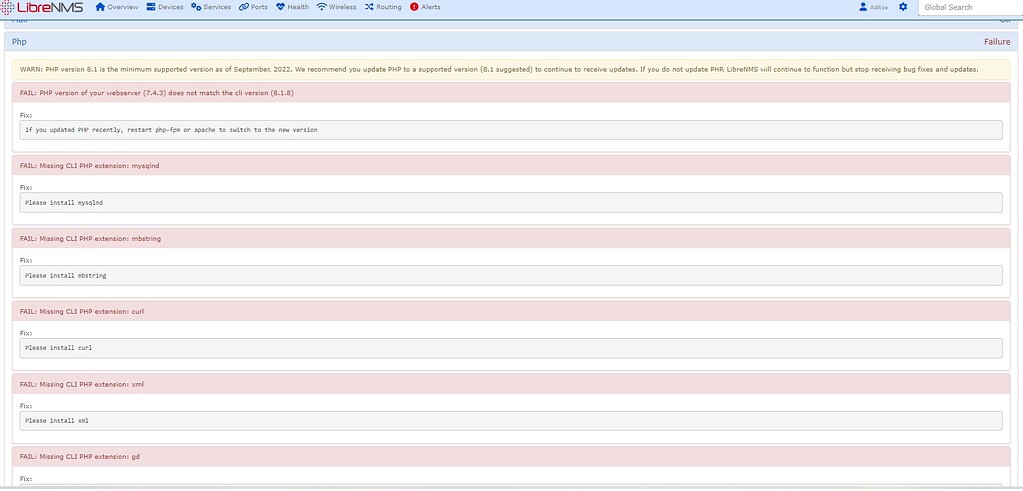
Task: Select the missing mbstring extension failure heading
Action: pos(512,239)
